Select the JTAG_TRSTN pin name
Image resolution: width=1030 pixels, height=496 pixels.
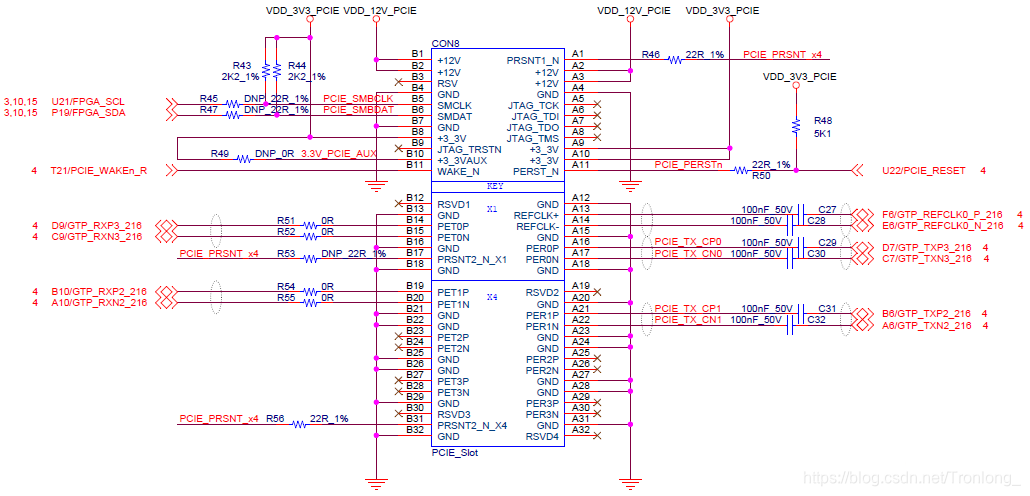[469, 149]
